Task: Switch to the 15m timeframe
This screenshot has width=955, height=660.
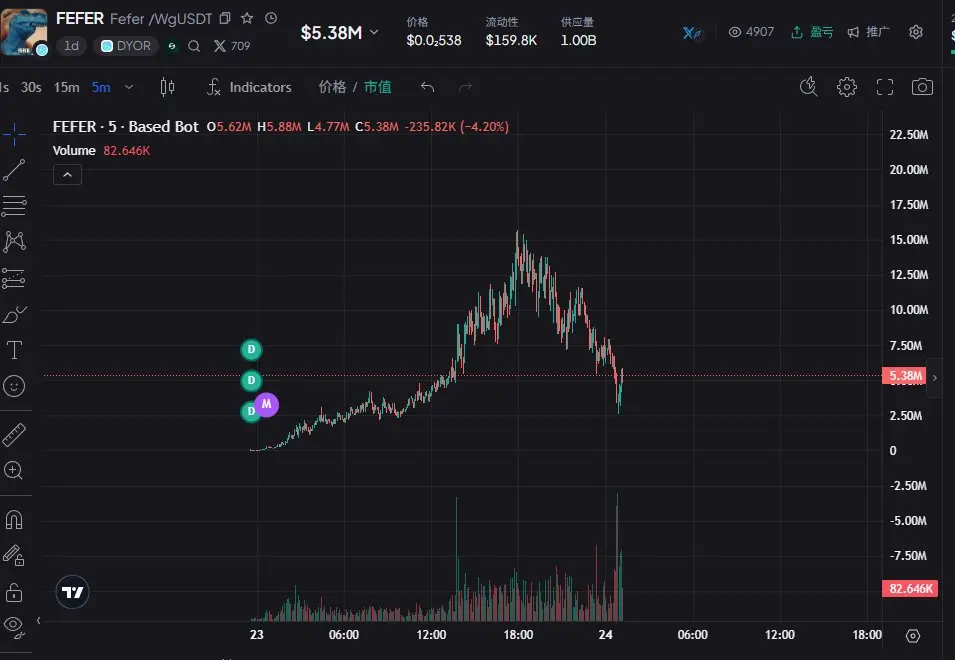Action: pyautogui.click(x=66, y=87)
